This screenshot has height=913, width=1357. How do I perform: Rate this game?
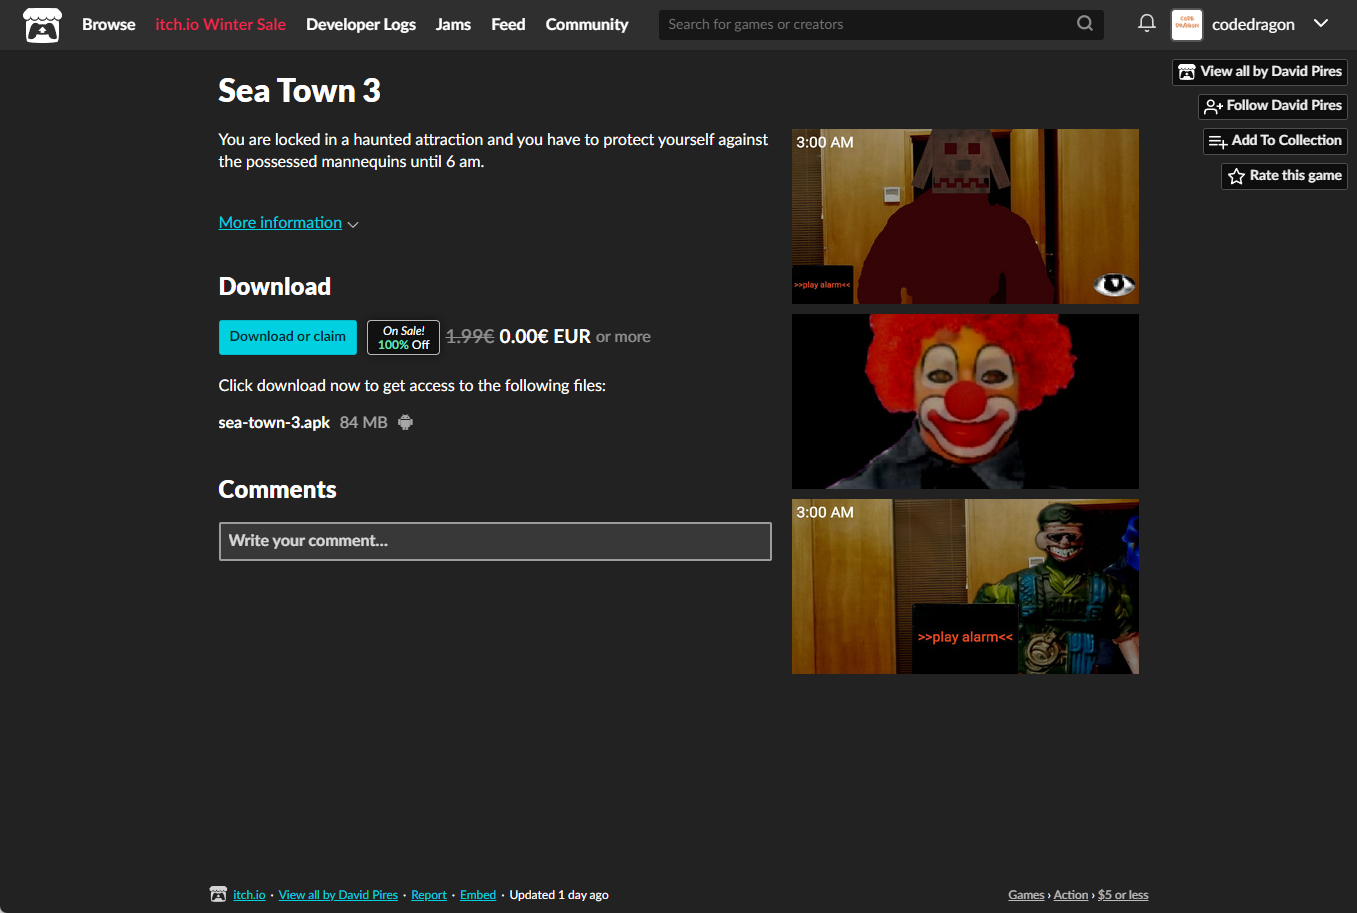point(1285,176)
